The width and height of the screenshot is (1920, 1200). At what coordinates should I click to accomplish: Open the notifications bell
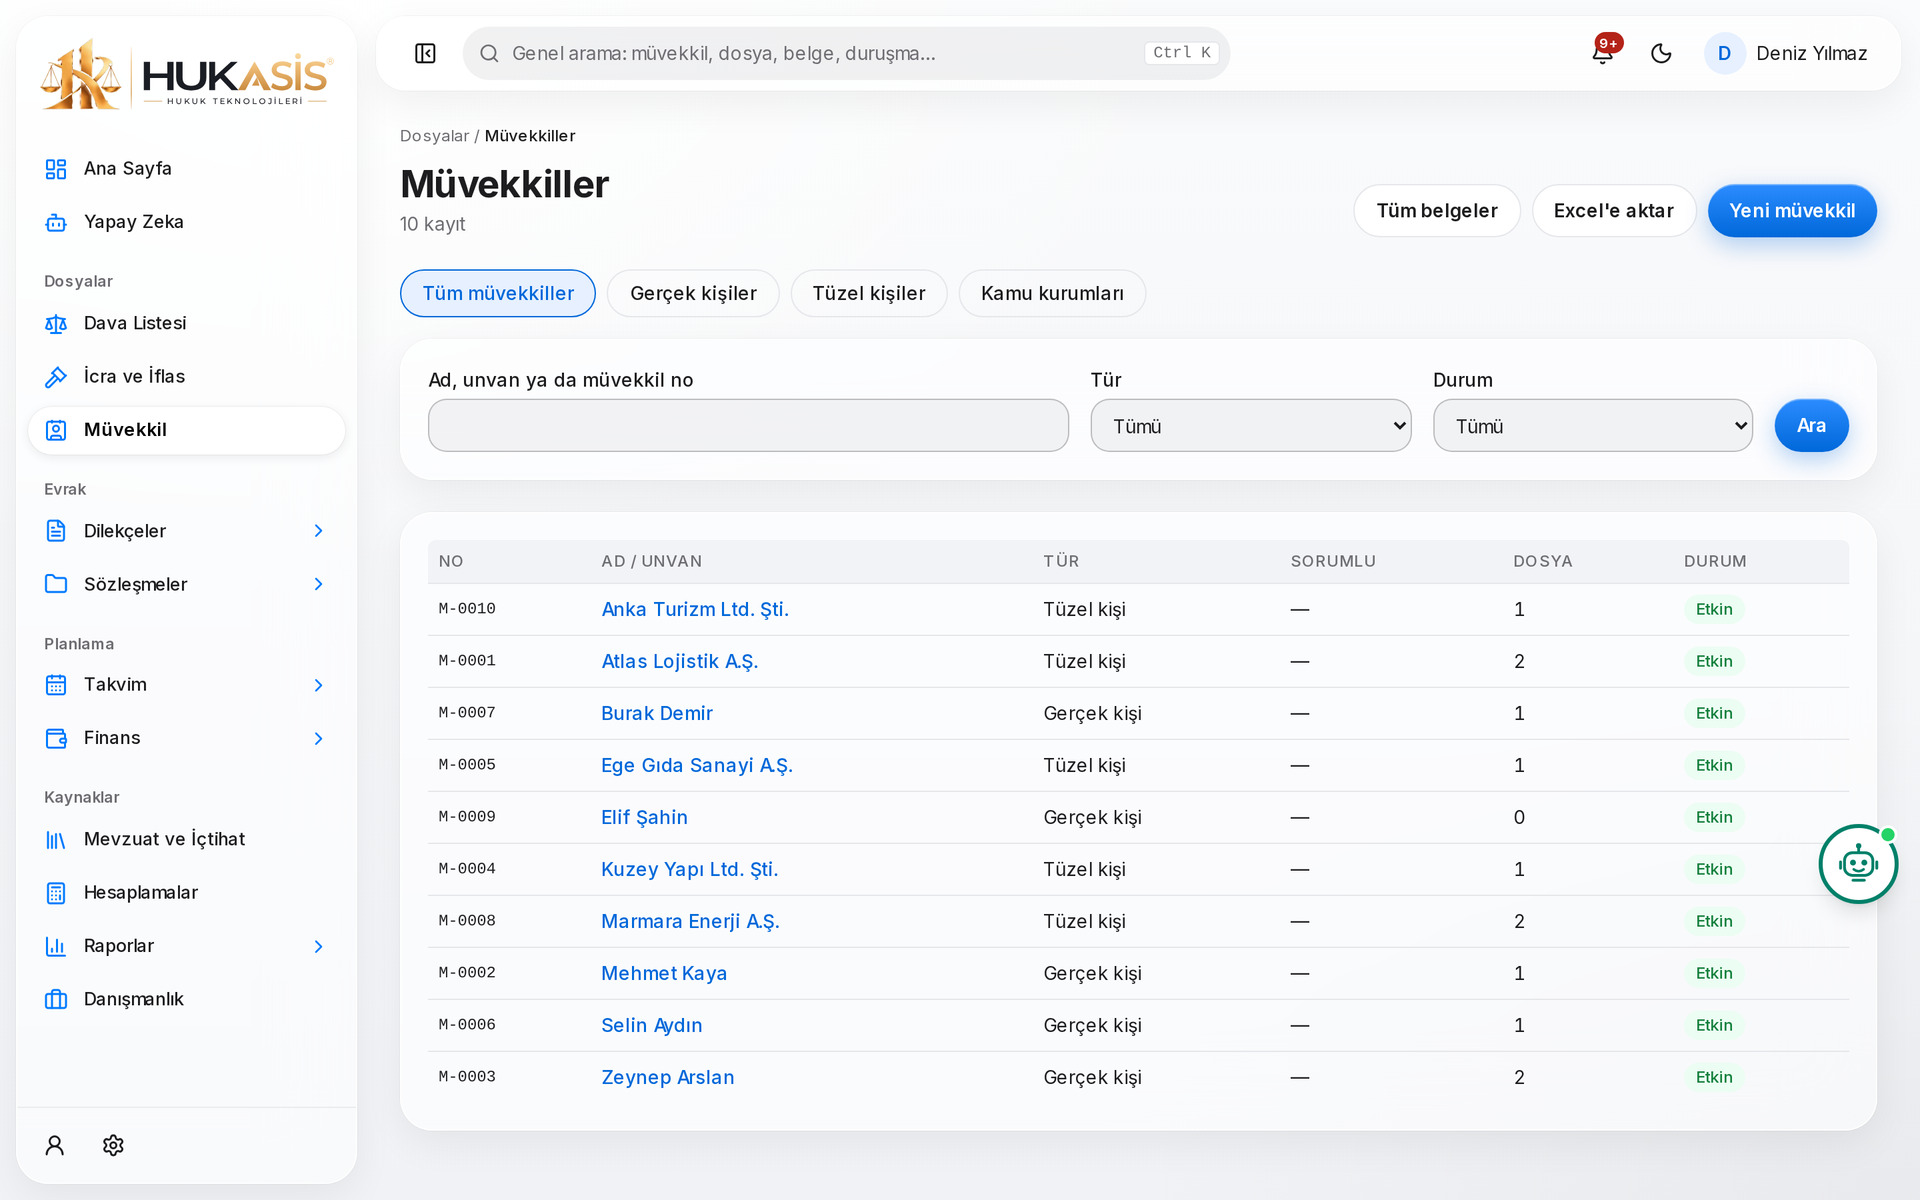(x=1603, y=53)
